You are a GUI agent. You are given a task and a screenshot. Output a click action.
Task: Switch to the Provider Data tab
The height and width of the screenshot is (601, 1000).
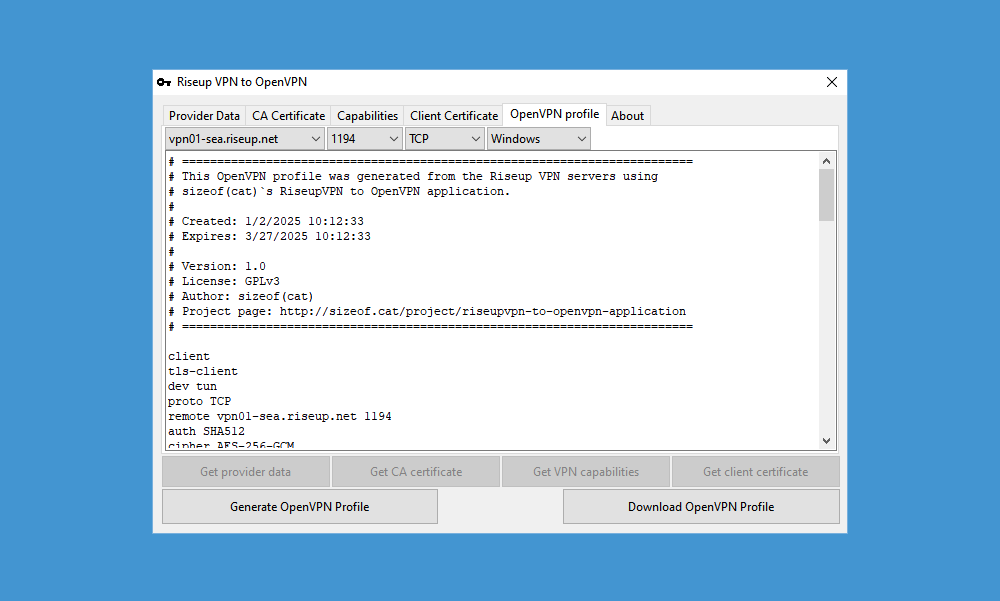tap(204, 116)
